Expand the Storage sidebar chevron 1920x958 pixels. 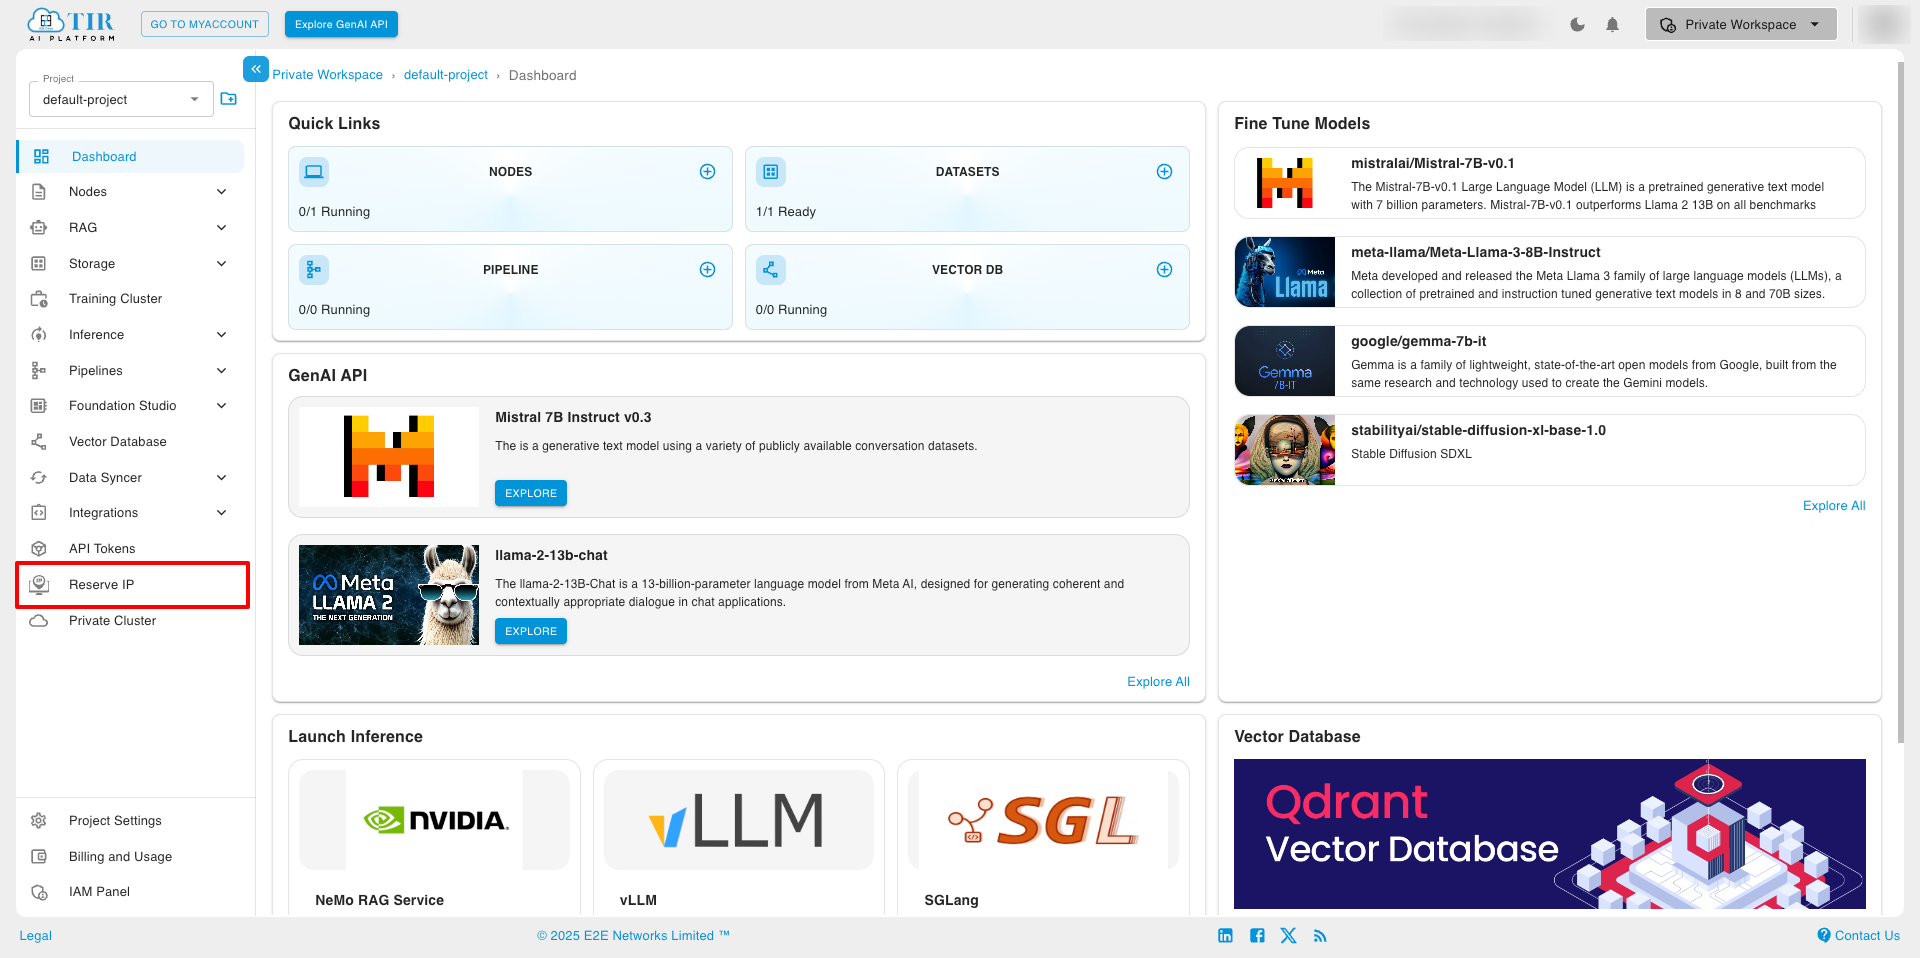tap(222, 264)
